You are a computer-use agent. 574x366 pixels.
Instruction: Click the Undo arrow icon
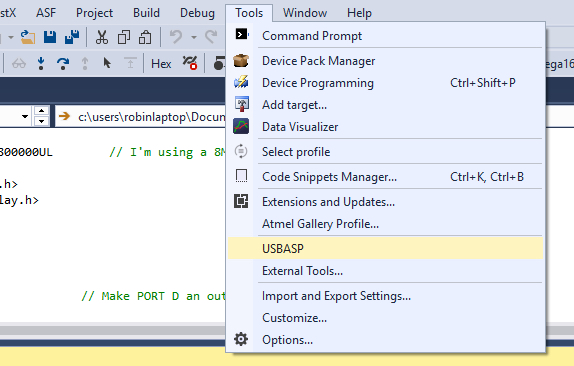click(176, 37)
